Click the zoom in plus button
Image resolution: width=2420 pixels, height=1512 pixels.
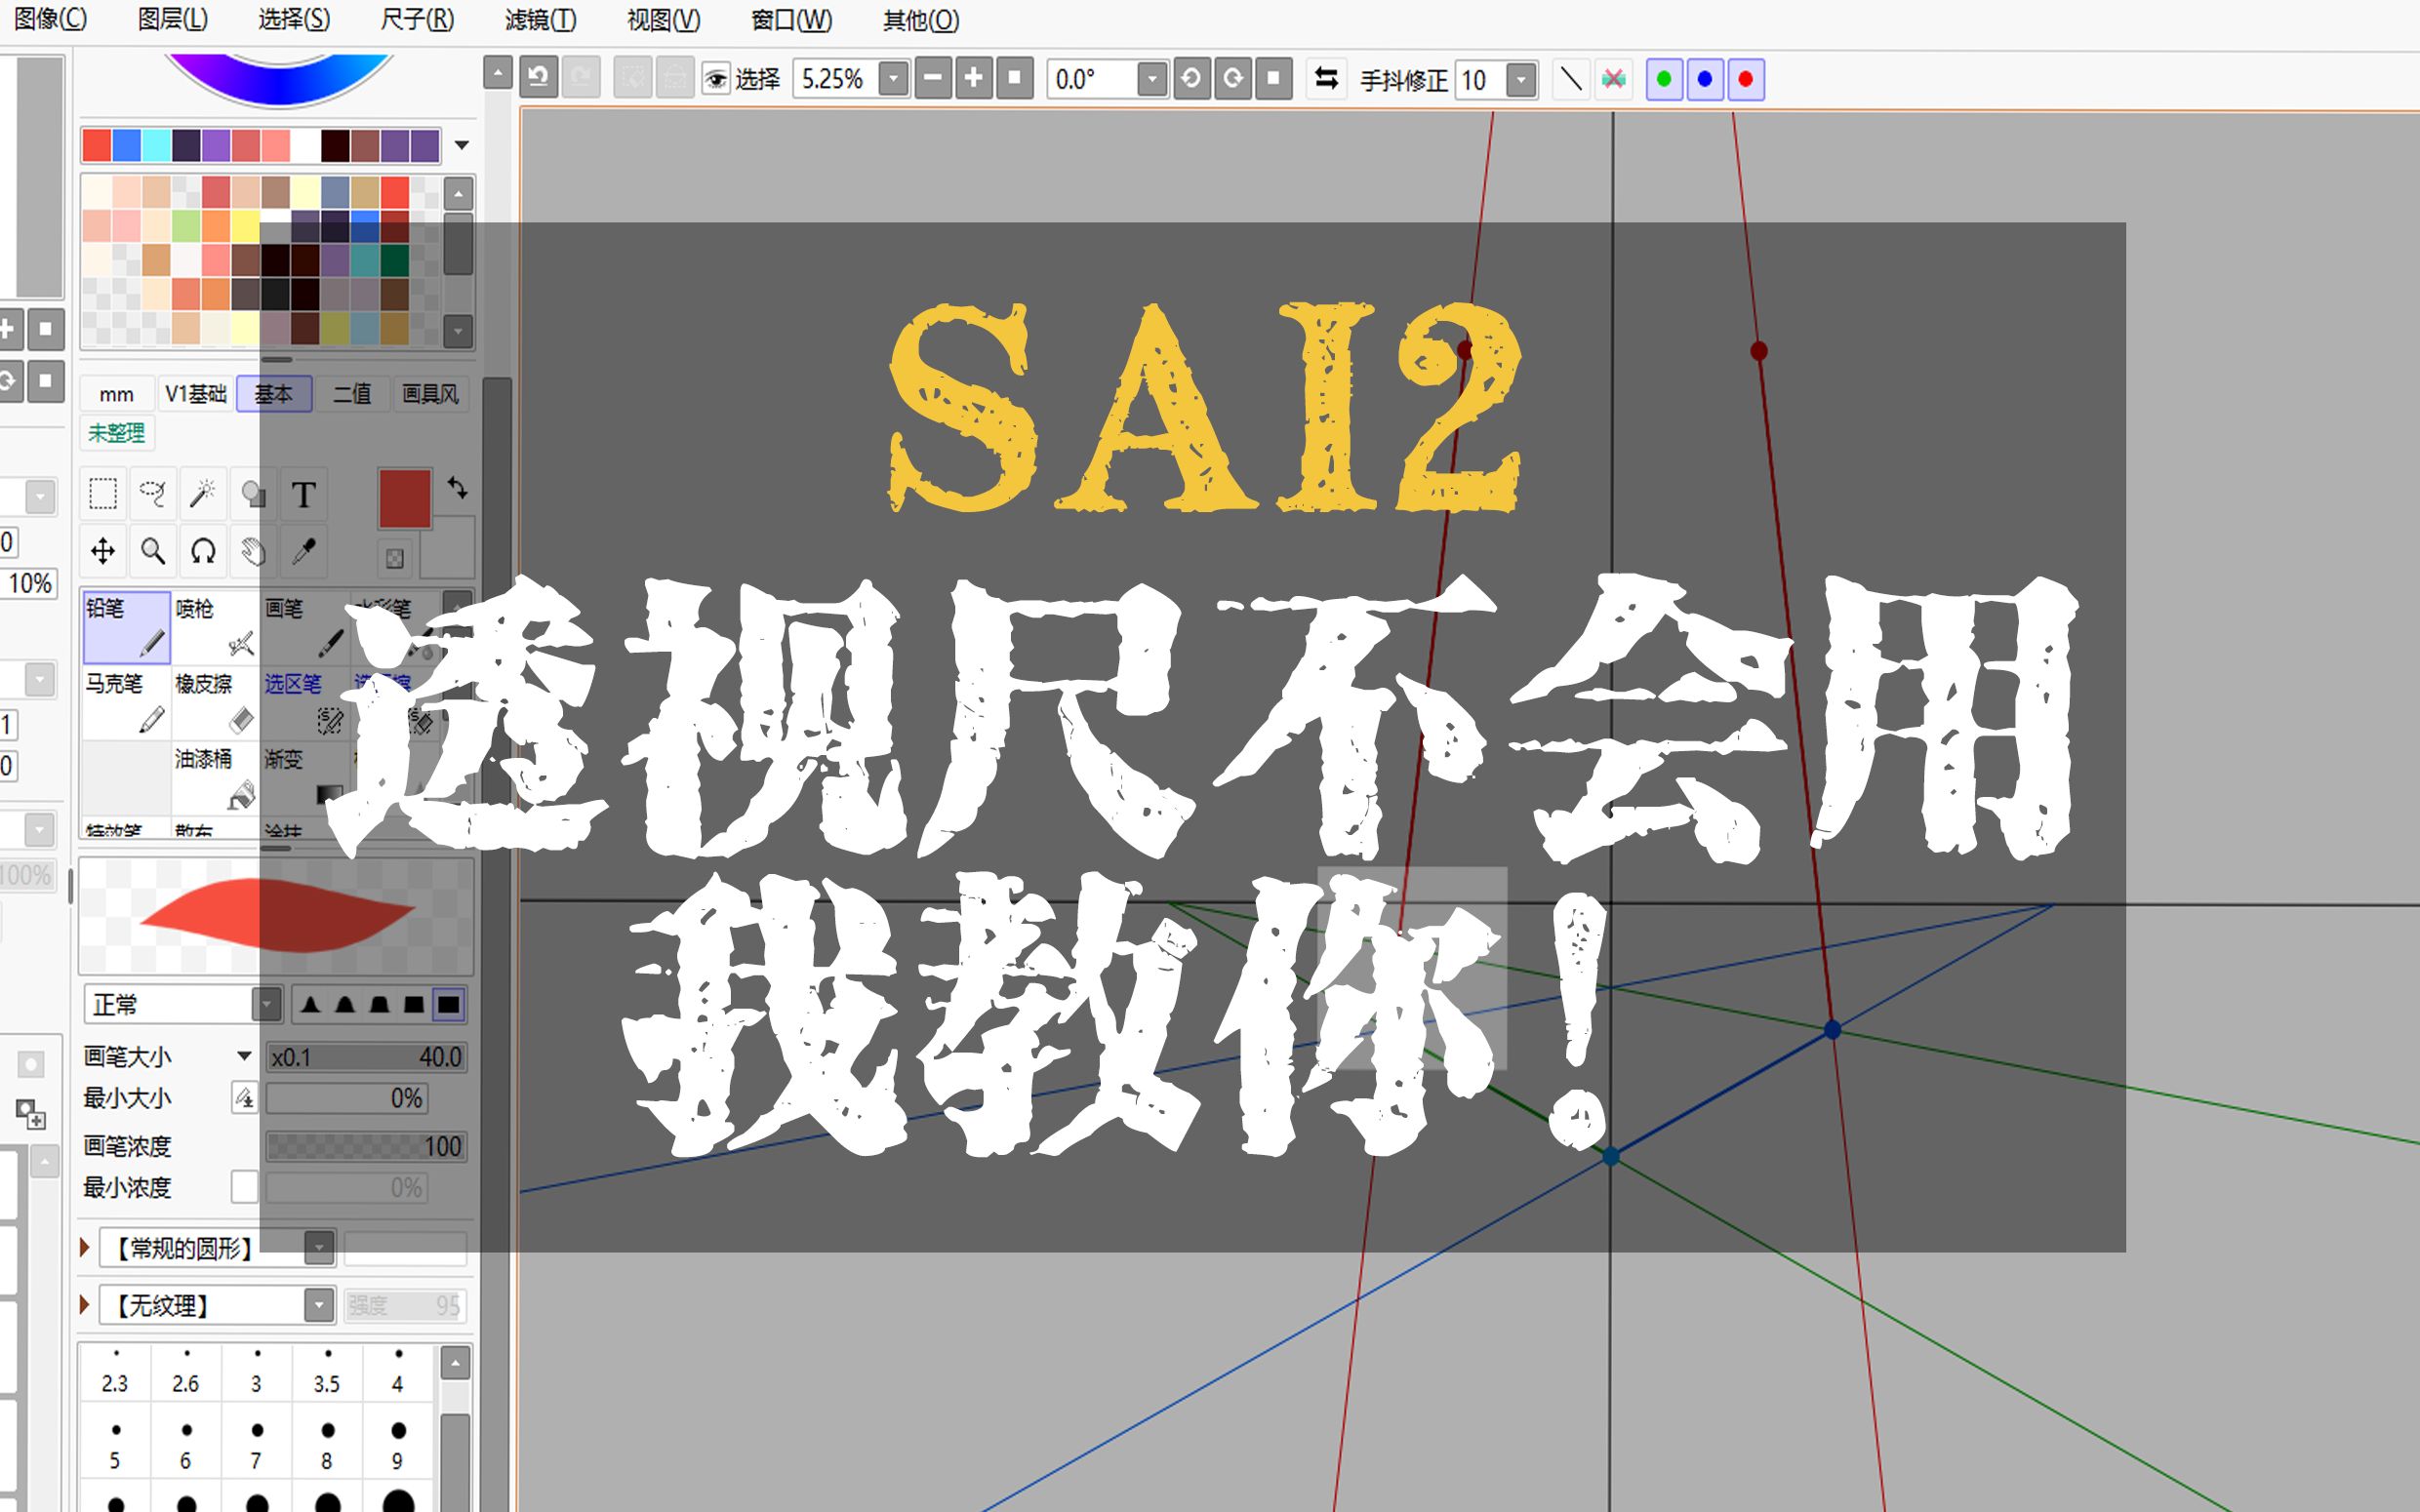pyautogui.click(x=973, y=78)
